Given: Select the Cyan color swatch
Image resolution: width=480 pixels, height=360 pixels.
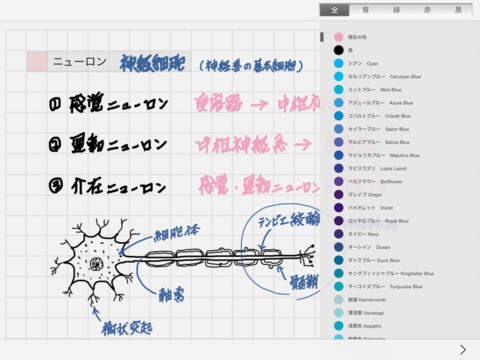Looking at the screenshot, I should pos(339,63).
